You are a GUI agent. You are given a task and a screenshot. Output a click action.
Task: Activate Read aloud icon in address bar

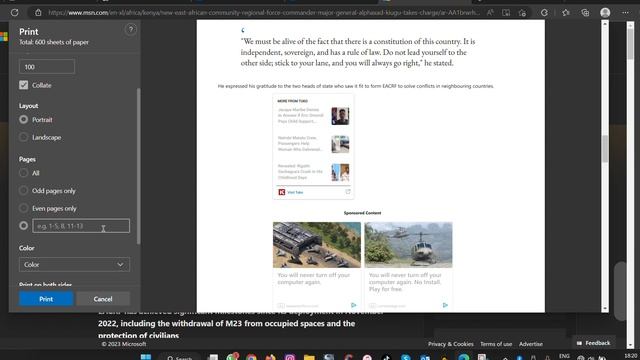[490, 13]
